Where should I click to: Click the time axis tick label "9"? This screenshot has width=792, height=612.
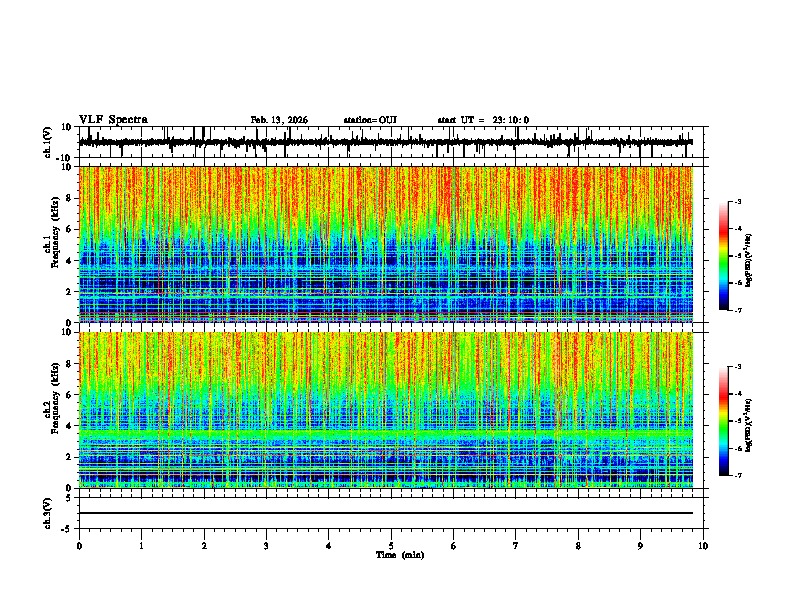pos(640,546)
